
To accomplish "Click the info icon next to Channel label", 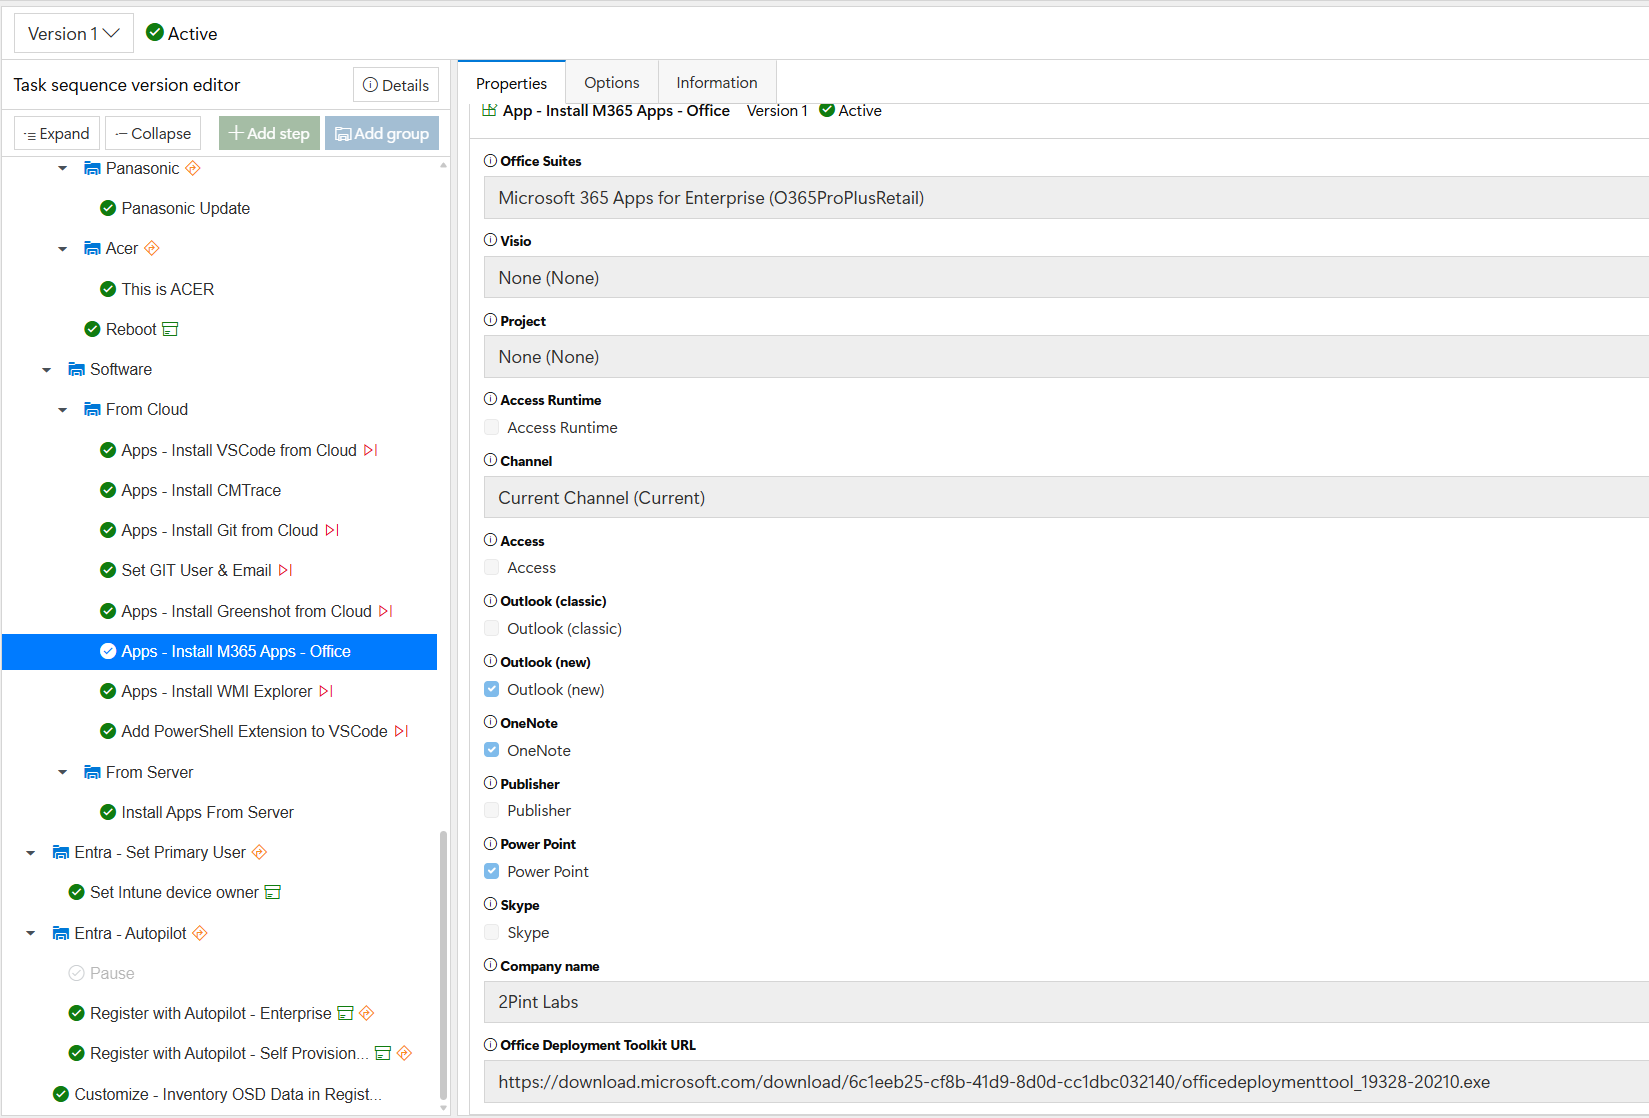I will pyautogui.click(x=490, y=460).
